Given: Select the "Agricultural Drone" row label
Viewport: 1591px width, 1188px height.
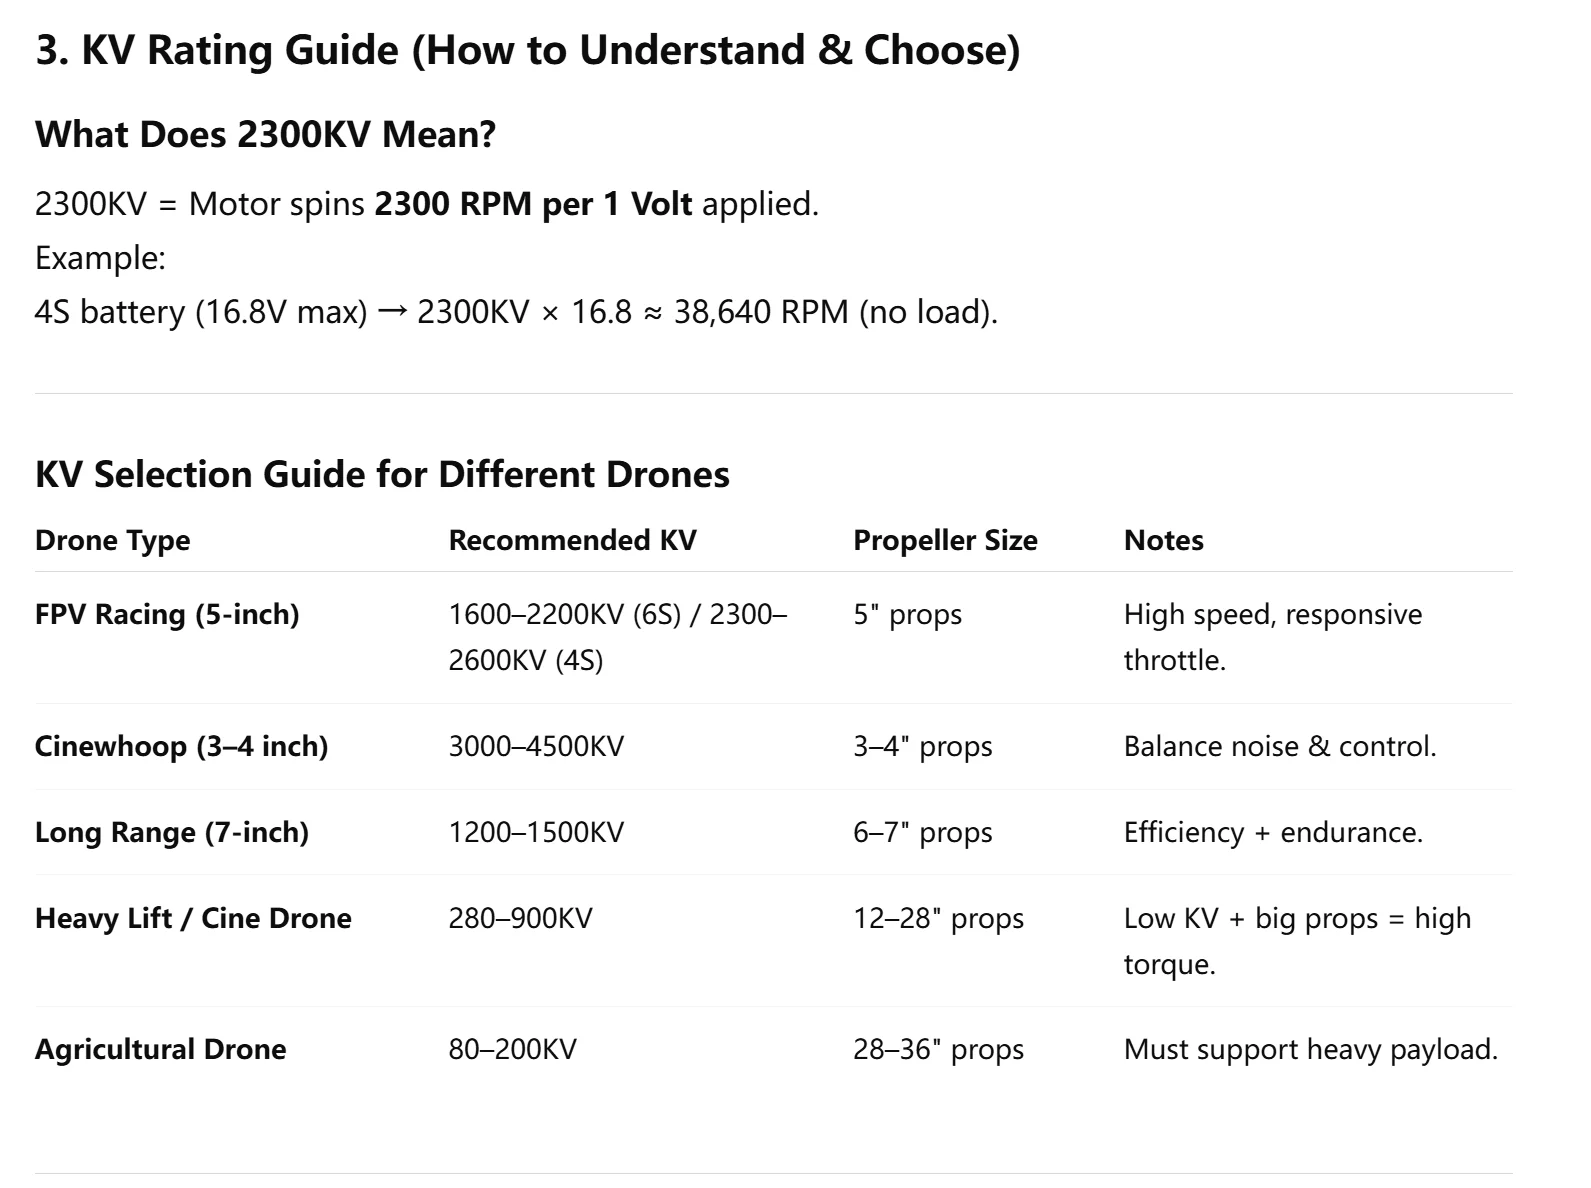Looking at the screenshot, I should [160, 1049].
